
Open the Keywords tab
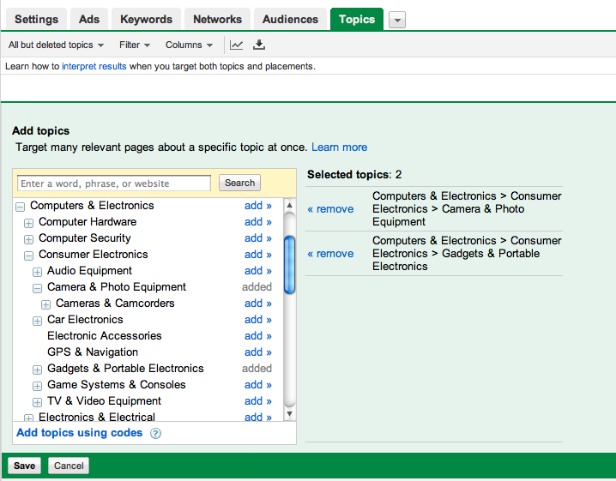[146, 19]
